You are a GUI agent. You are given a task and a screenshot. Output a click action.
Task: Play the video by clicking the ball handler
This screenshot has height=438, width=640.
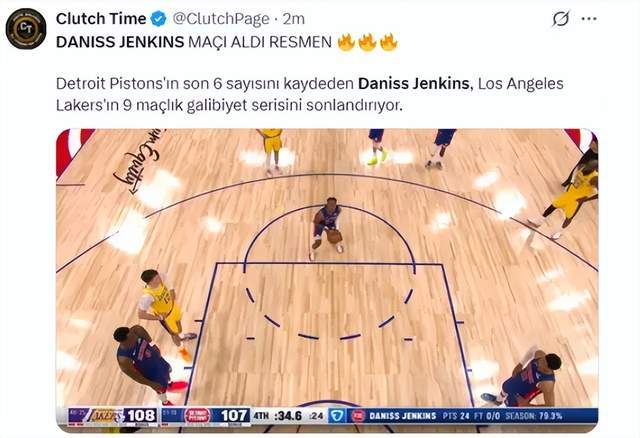click(x=327, y=229)
